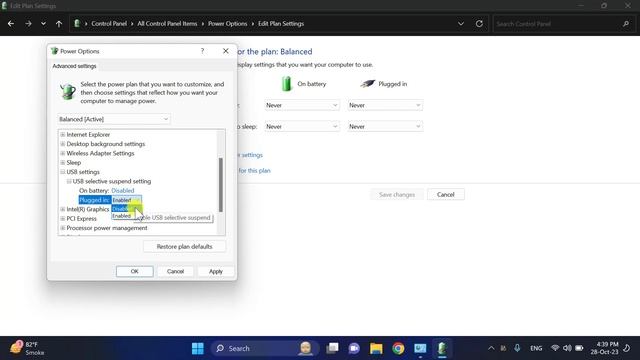Collapse USB selective suspend setting

tap(69, 181)
